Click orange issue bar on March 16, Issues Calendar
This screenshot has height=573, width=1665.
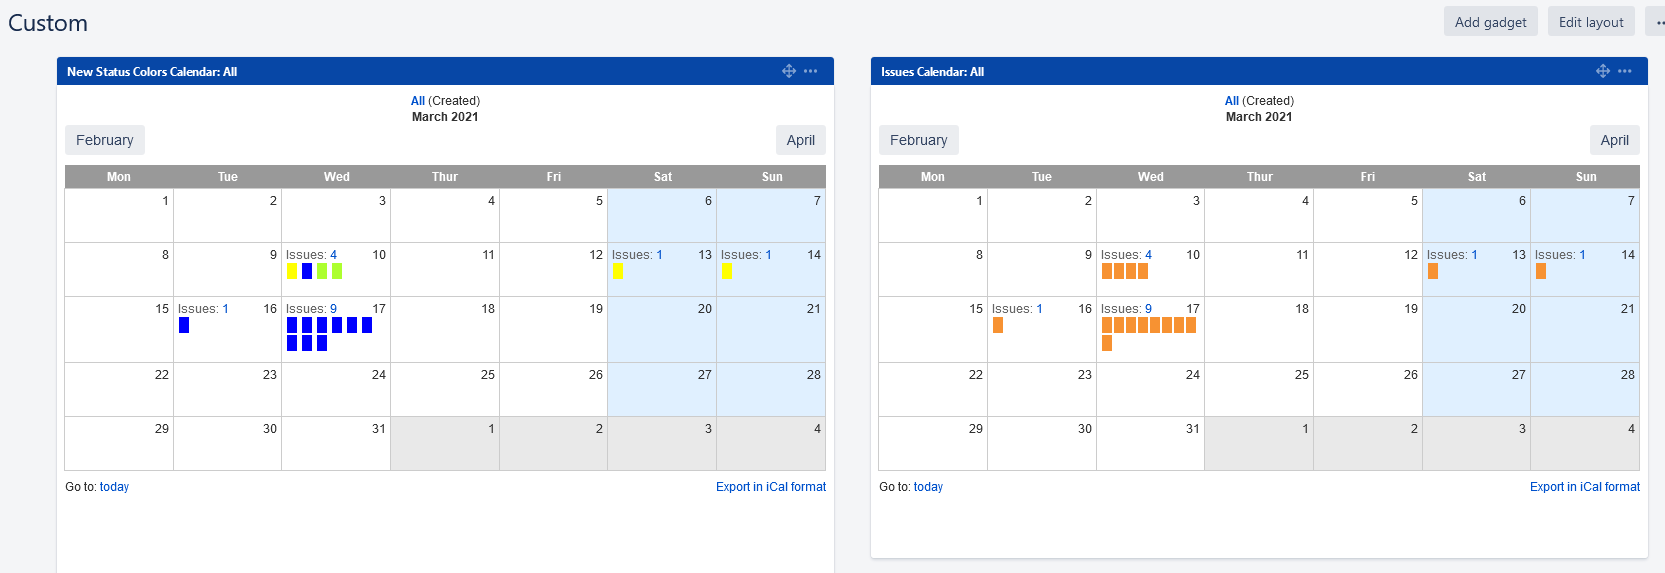tap(998, 325)
